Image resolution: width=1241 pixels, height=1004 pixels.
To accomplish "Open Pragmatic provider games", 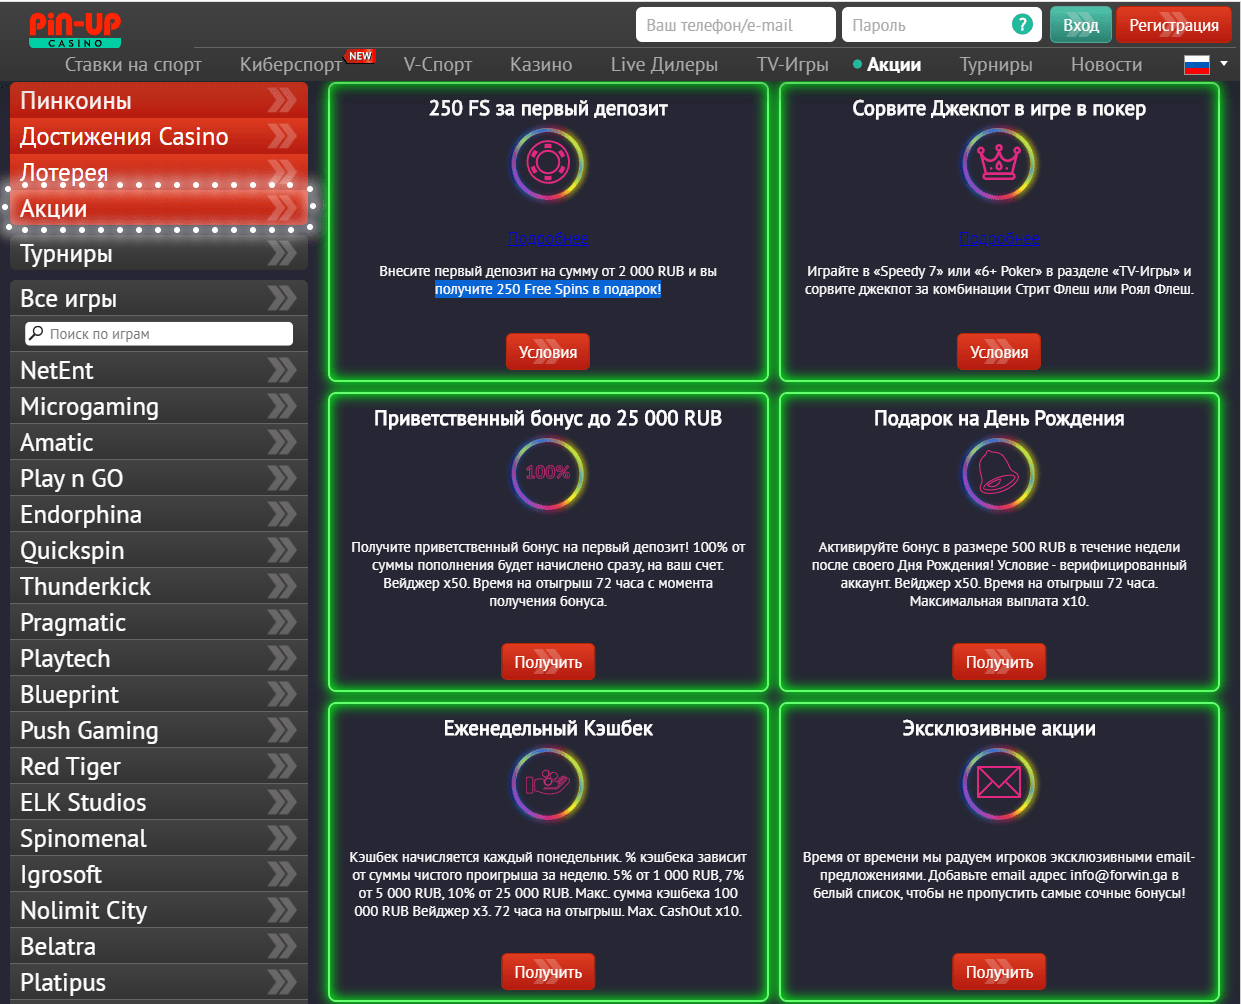I will point(159,622).
